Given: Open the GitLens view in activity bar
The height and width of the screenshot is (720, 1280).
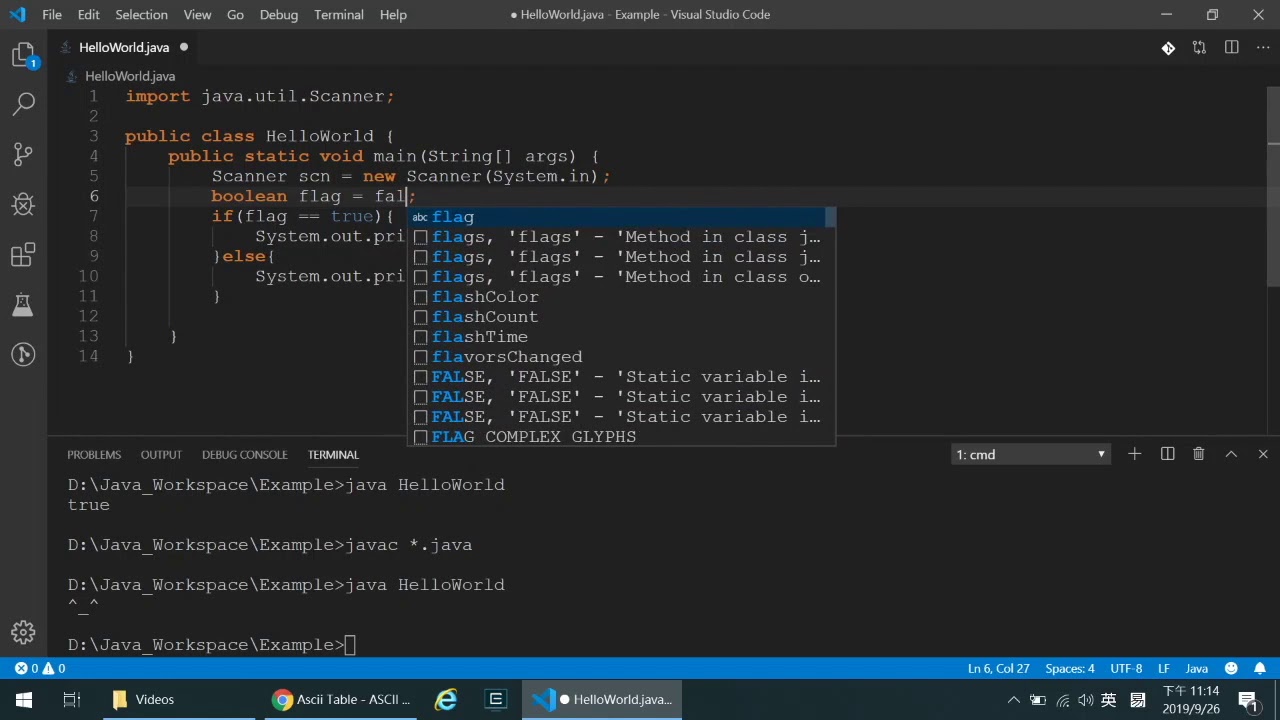Looking at the screenshot, I should tap(23, 354).
